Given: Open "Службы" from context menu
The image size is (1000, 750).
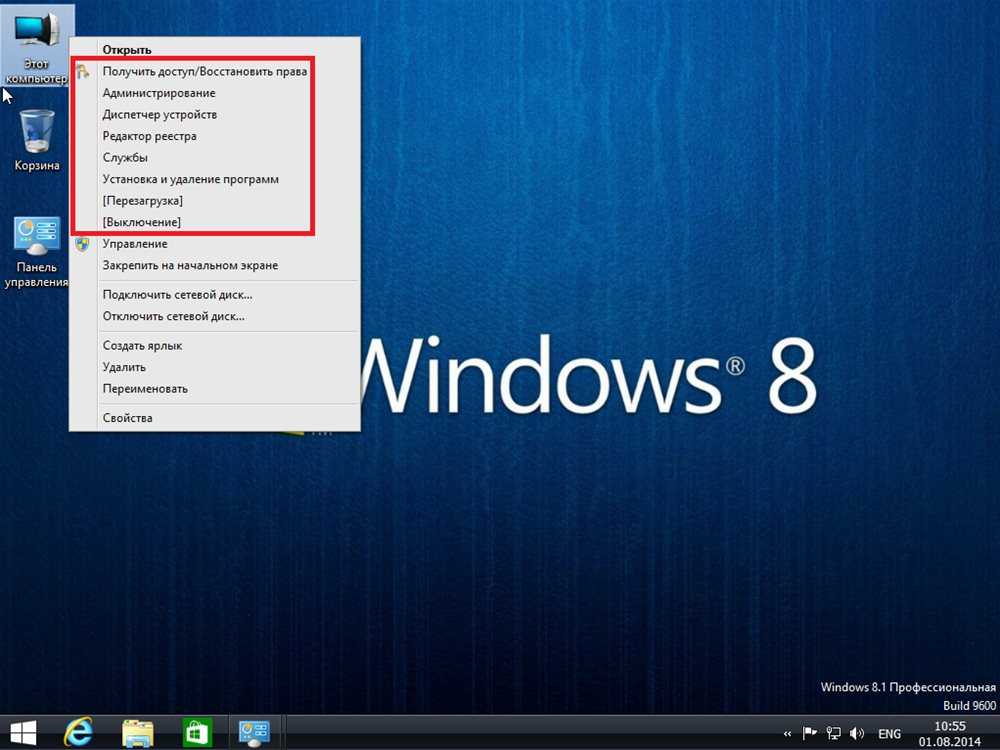Looking at the screenshot, I should (215, 158).
